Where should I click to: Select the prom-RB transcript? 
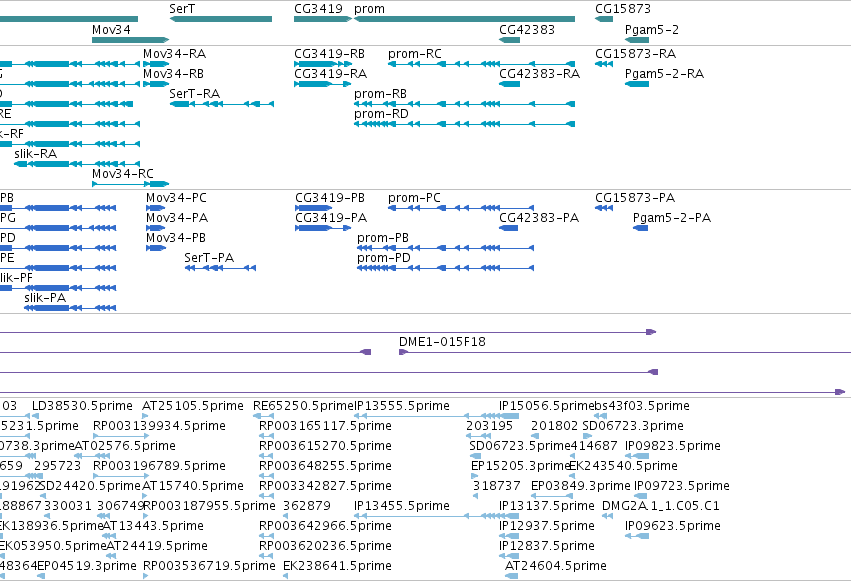465,104
